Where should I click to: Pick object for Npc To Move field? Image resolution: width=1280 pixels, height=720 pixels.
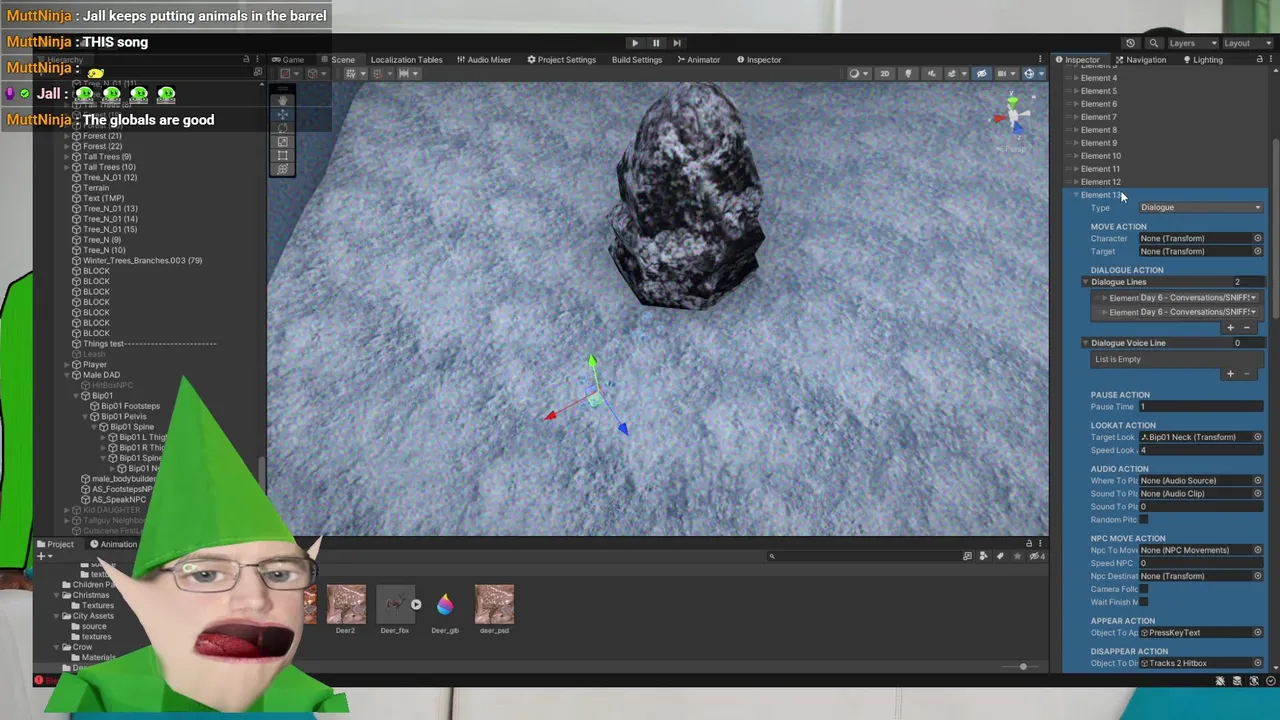pos(1258,550)
